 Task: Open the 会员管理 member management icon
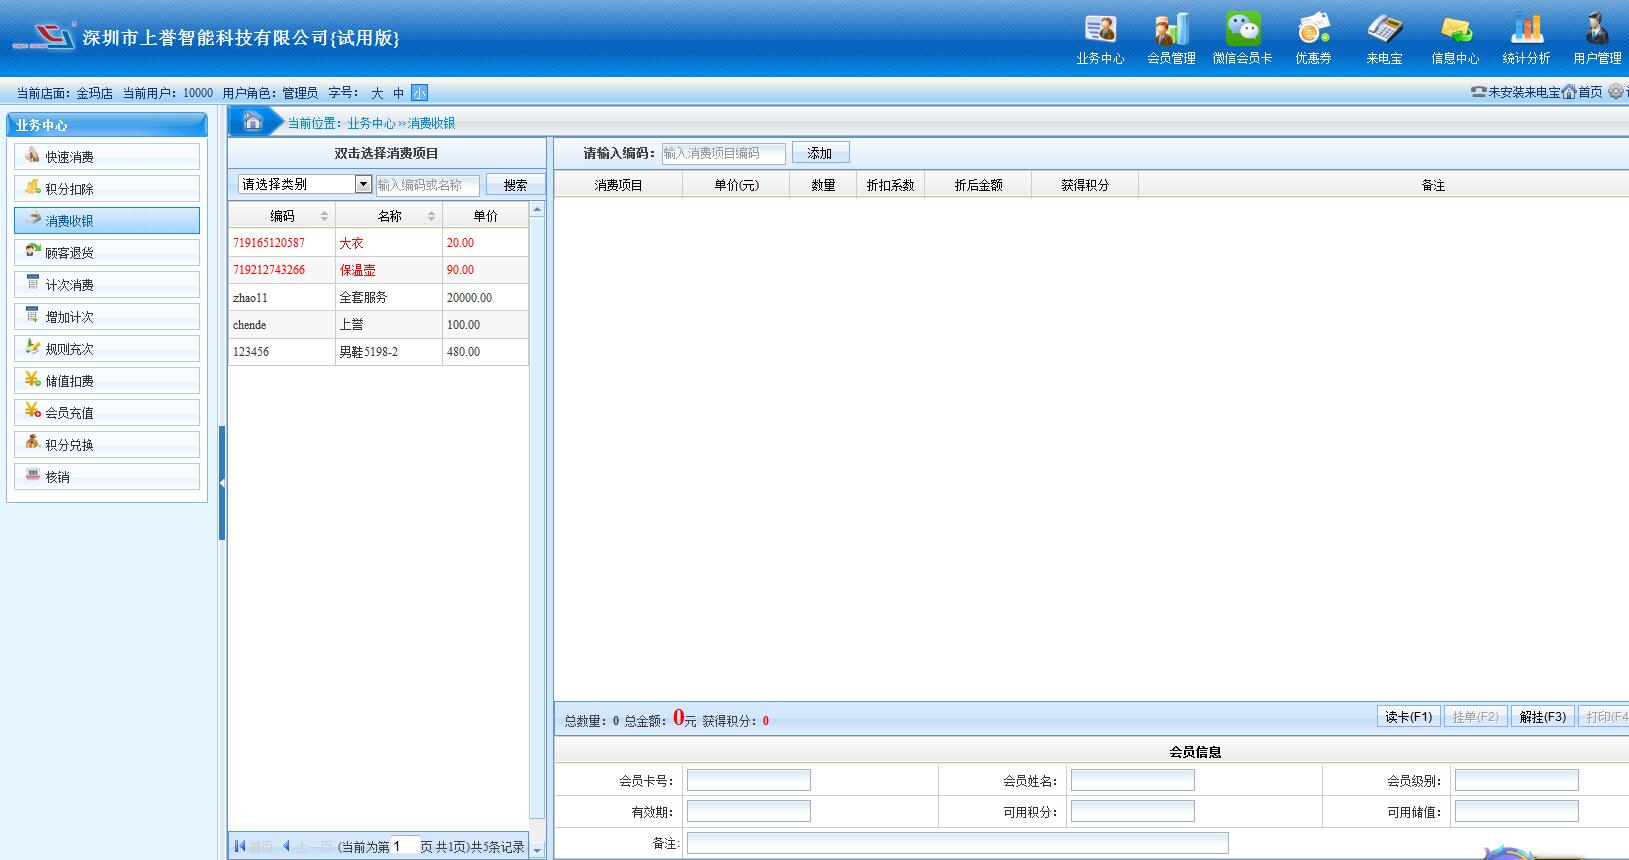click(x=1171, y=29)
